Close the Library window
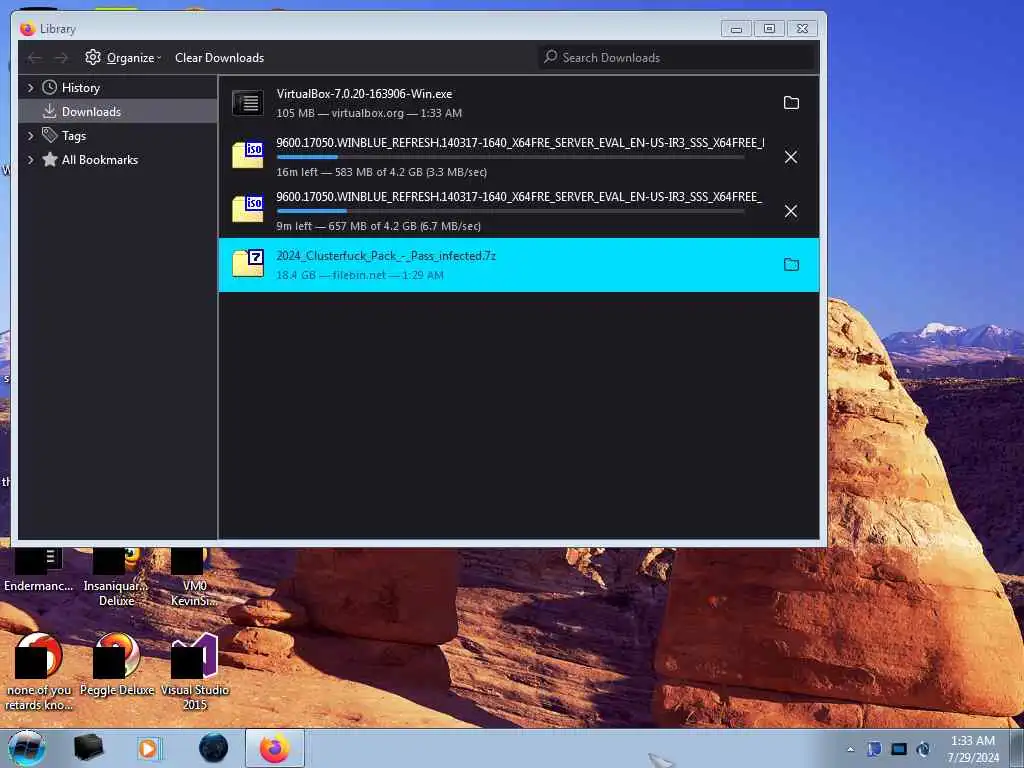Viewport: 1024px width, 768px height. 803,29
